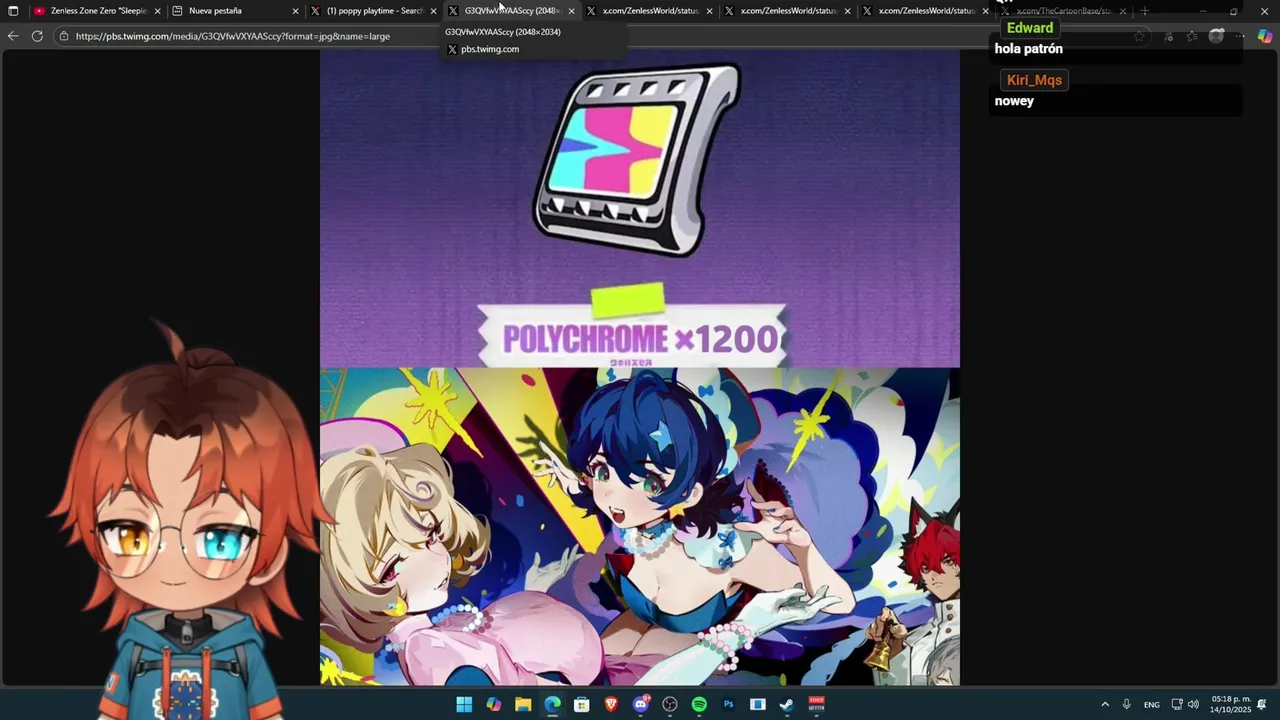
Task: Open the network tray icon
Action: click(x=1177, y=705)
